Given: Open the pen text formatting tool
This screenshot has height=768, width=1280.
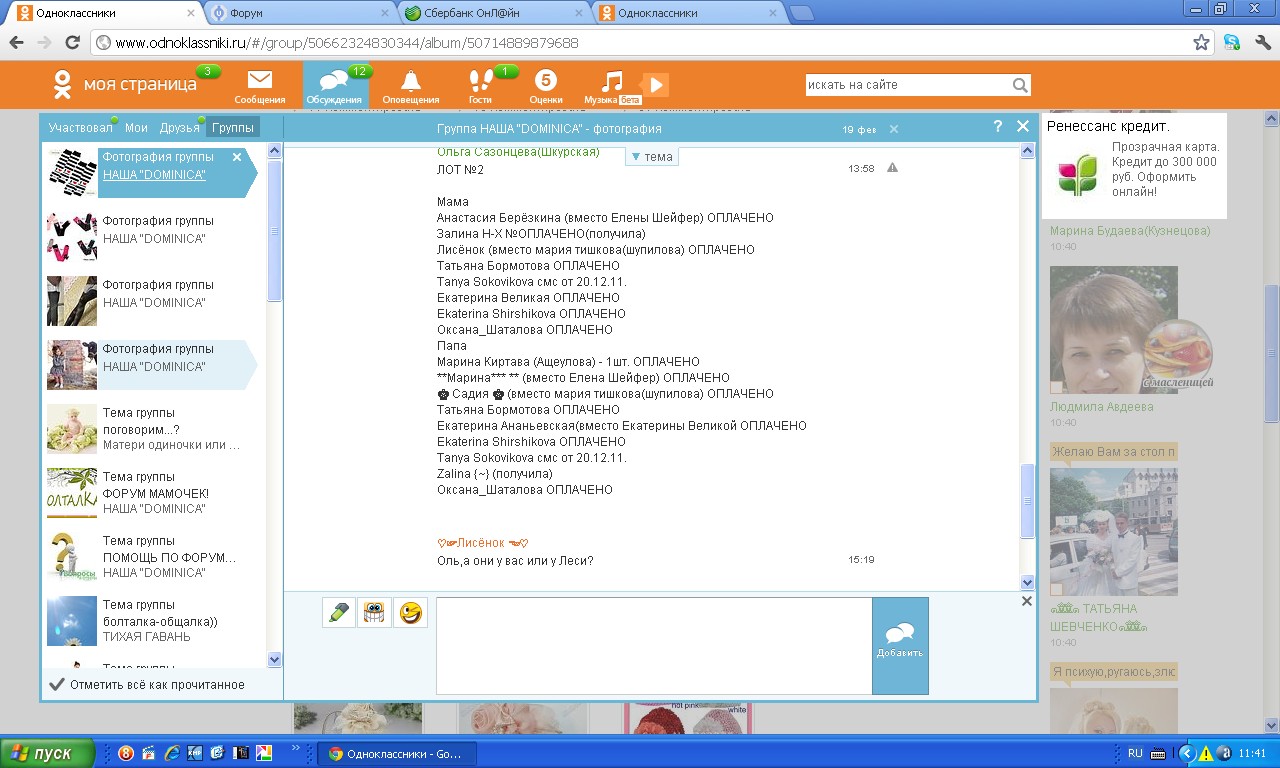Looking at the screenshot, I should point(339,612).
